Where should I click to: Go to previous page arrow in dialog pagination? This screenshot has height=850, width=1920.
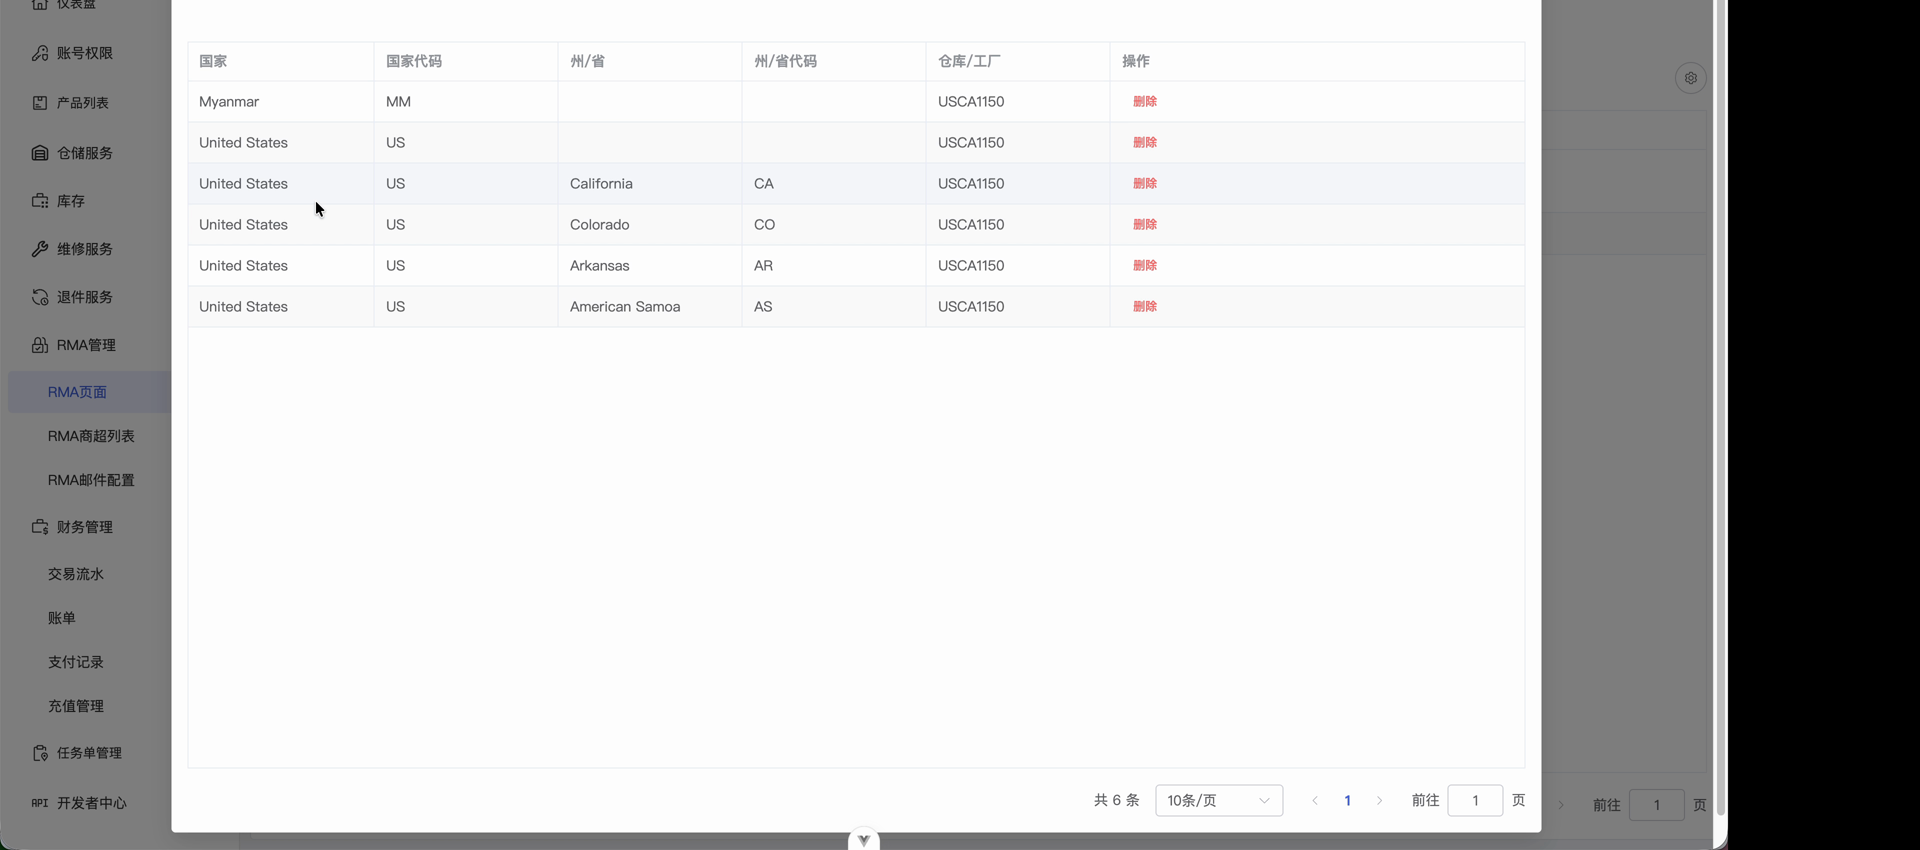pos(1315,801)
